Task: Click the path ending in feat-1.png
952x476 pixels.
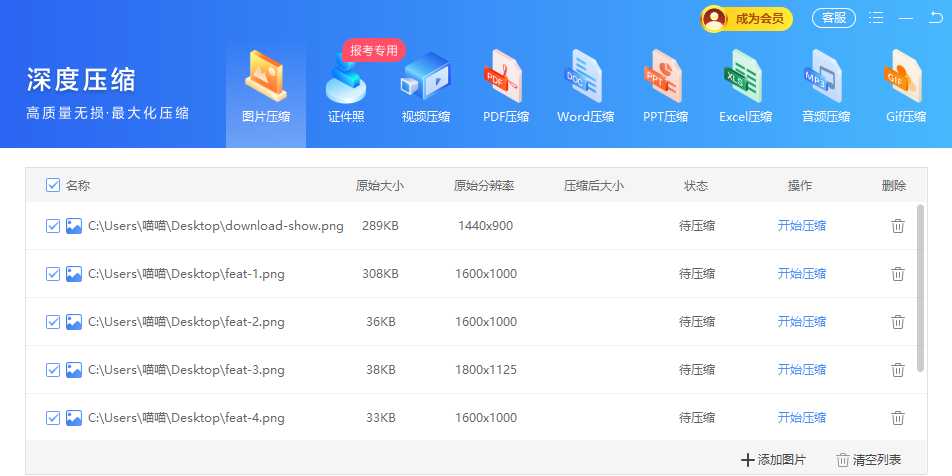Action: point(186,274)
